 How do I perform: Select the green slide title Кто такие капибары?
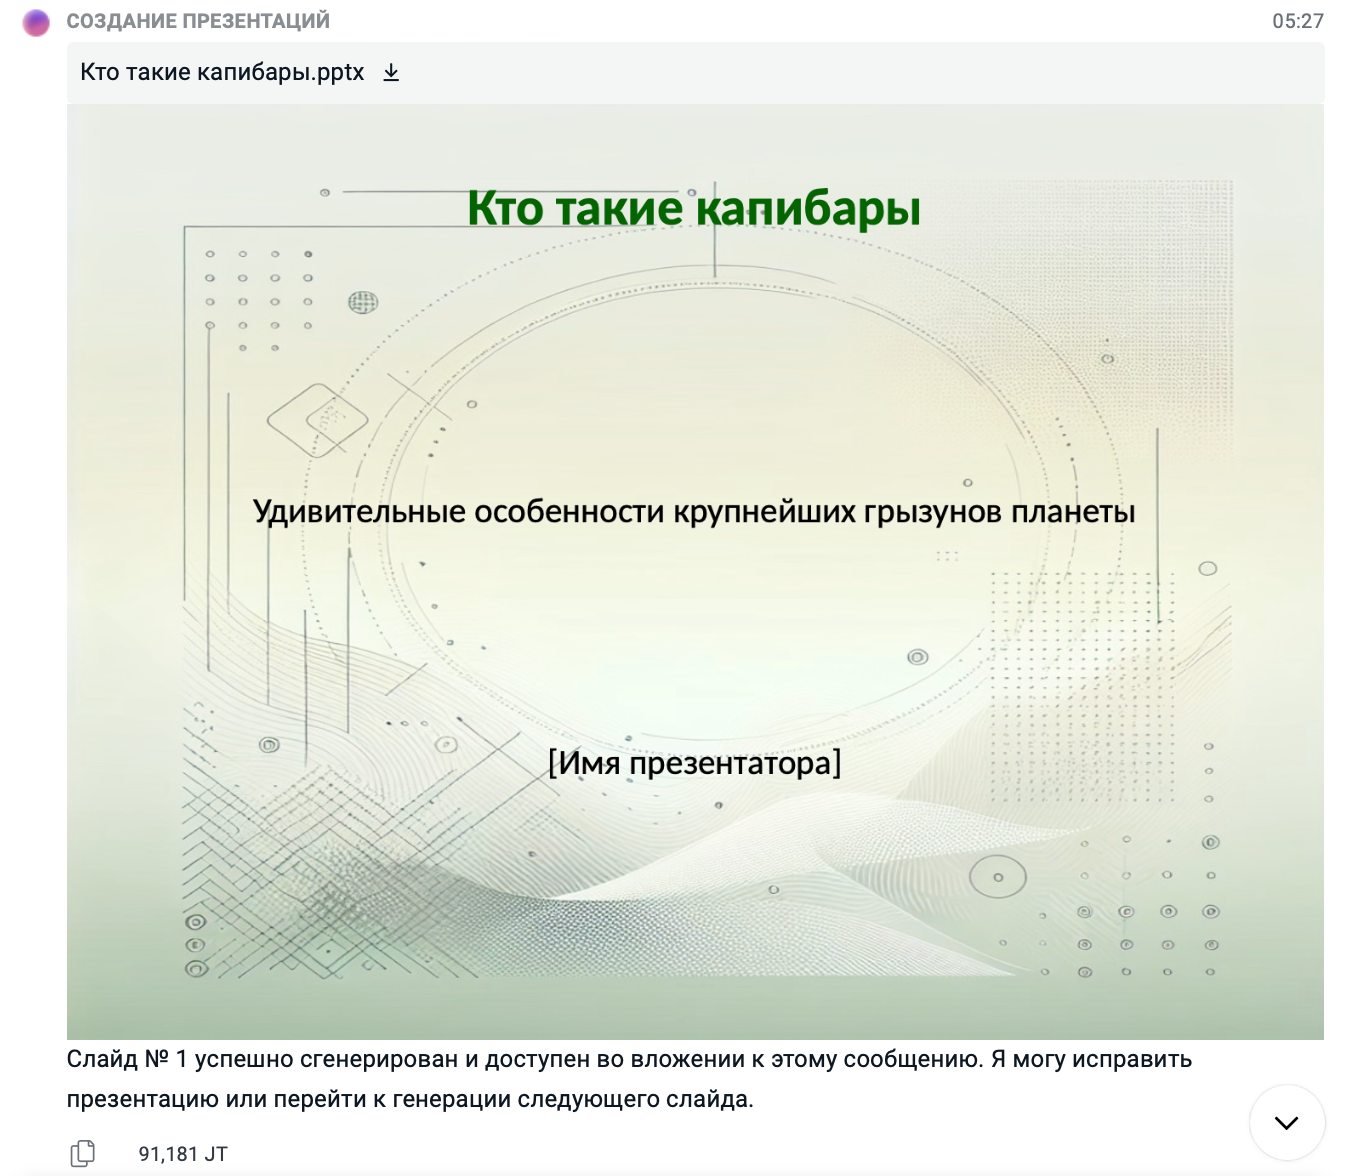click(x=694, y=208)
